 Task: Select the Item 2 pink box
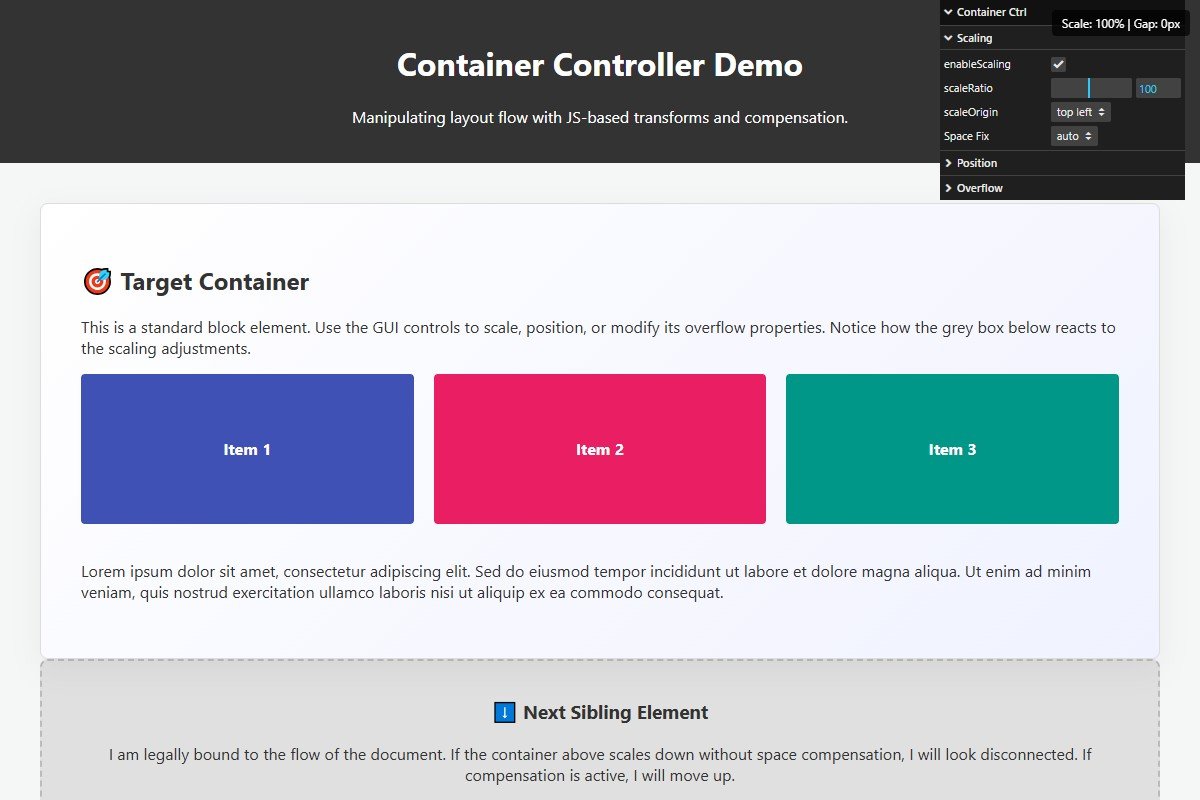pyautogui.click(x=599, y=449)
